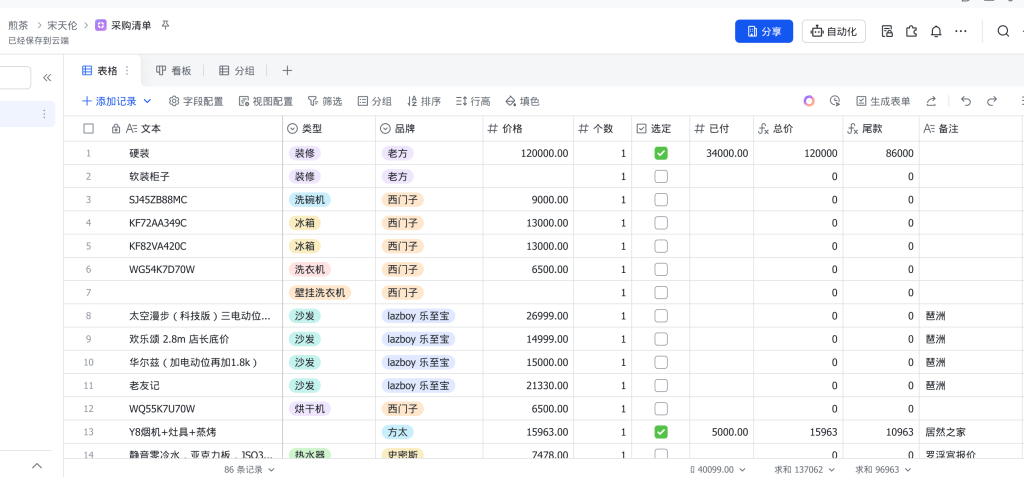Open the search magnifier icon
1024x477 pixels.
(1003, 32)
